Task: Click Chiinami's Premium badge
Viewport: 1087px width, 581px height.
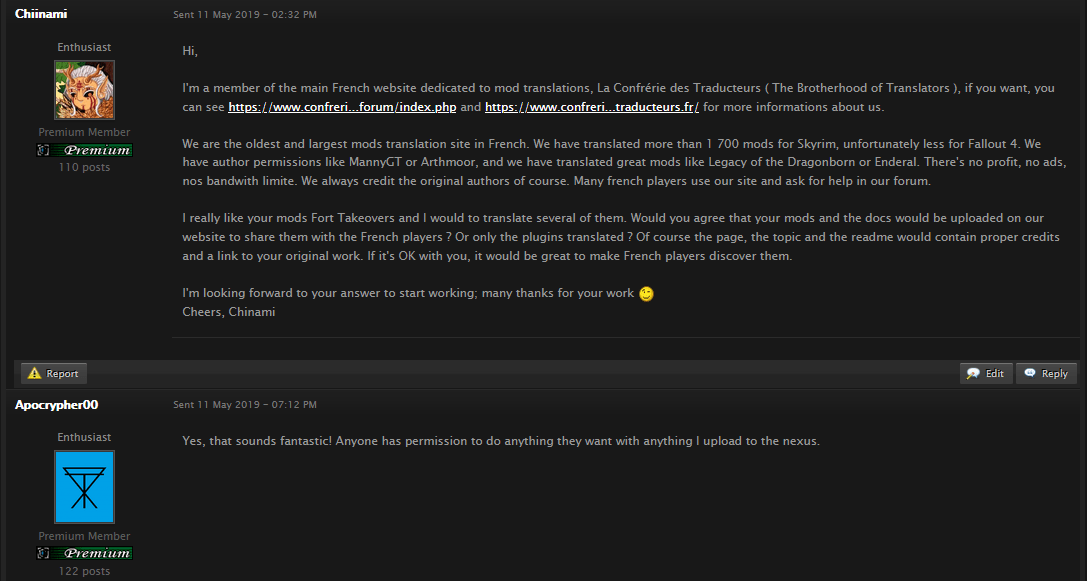Action: tap(85, 150)
